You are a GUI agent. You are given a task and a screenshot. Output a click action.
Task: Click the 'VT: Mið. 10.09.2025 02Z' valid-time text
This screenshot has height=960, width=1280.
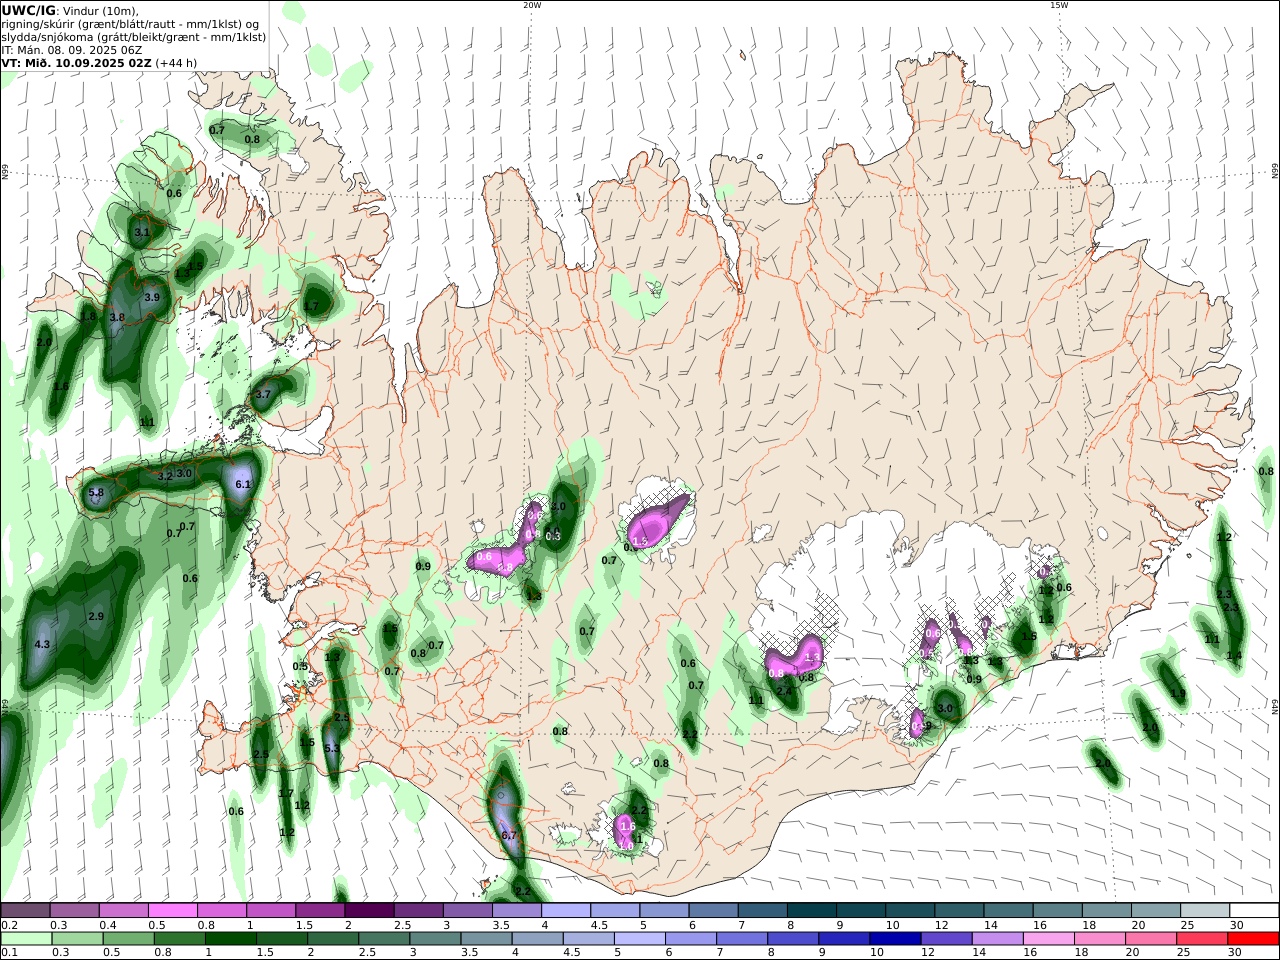(x=76, y=62)
